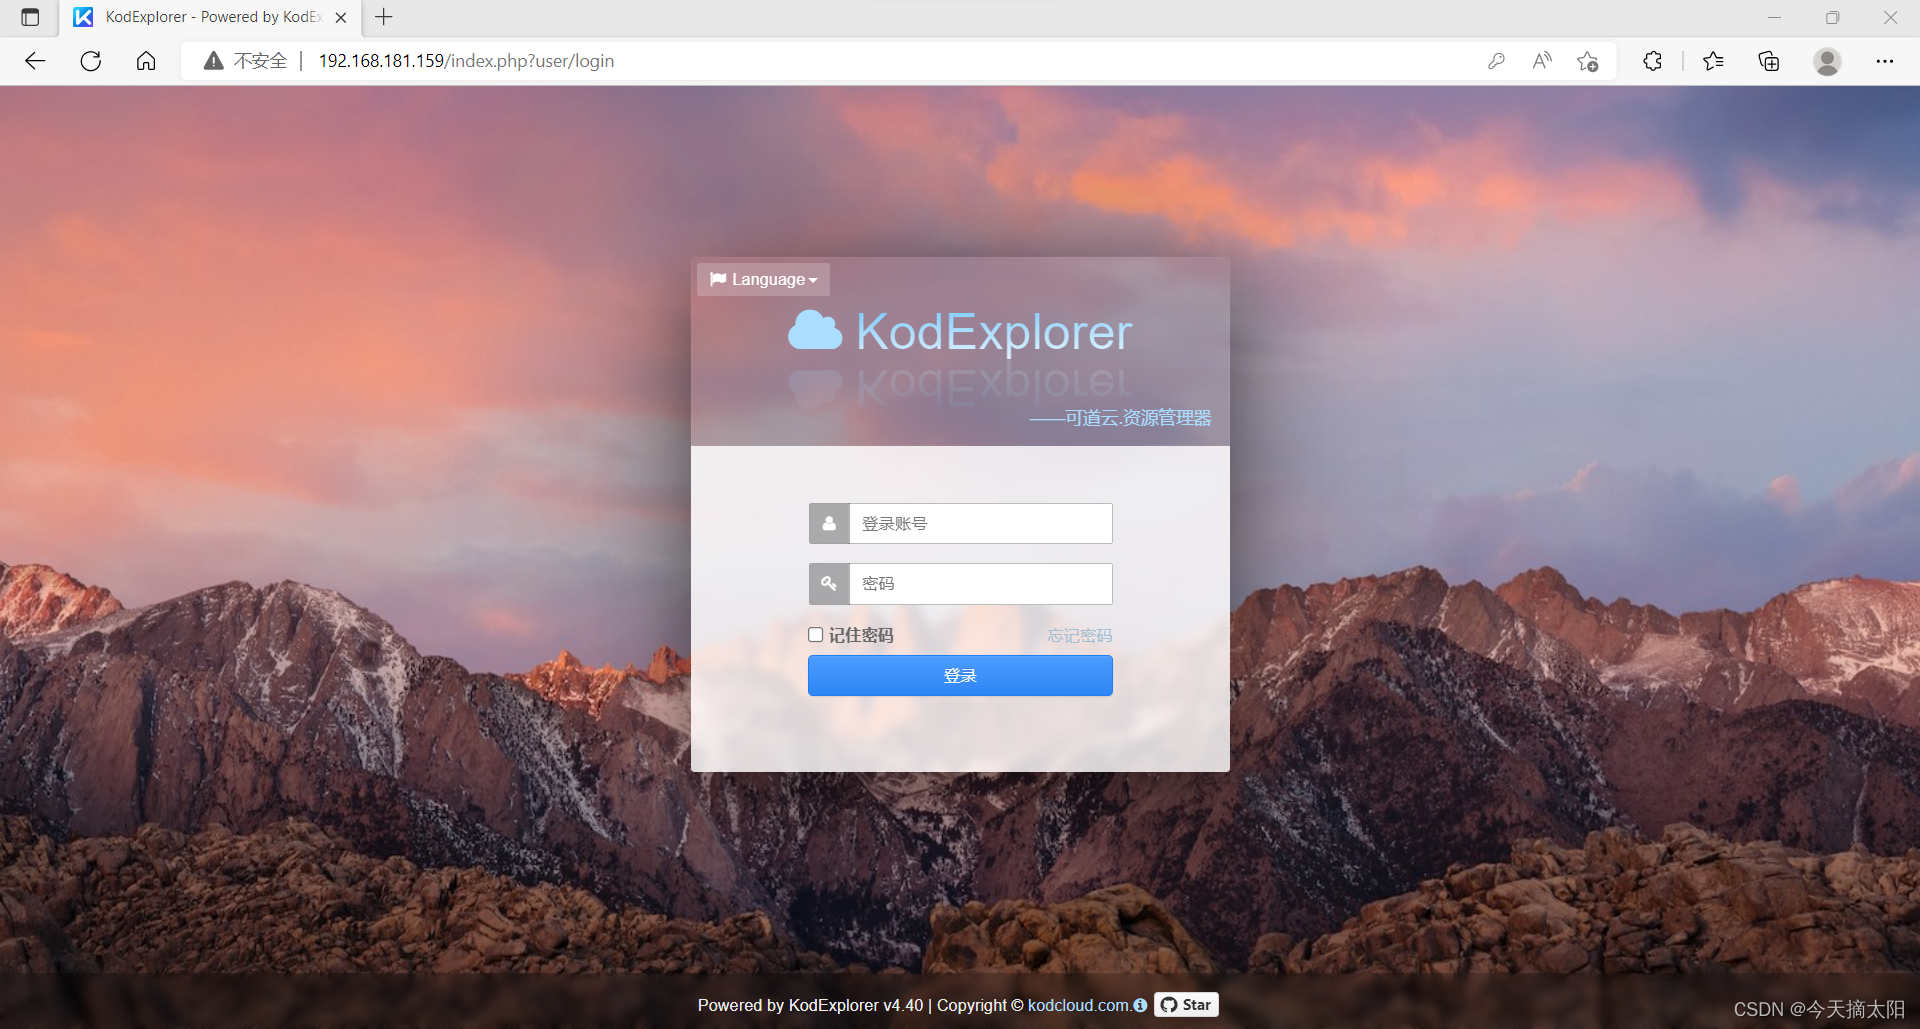
Task: Activate the read aloud icon
Action: (1542, 61)
